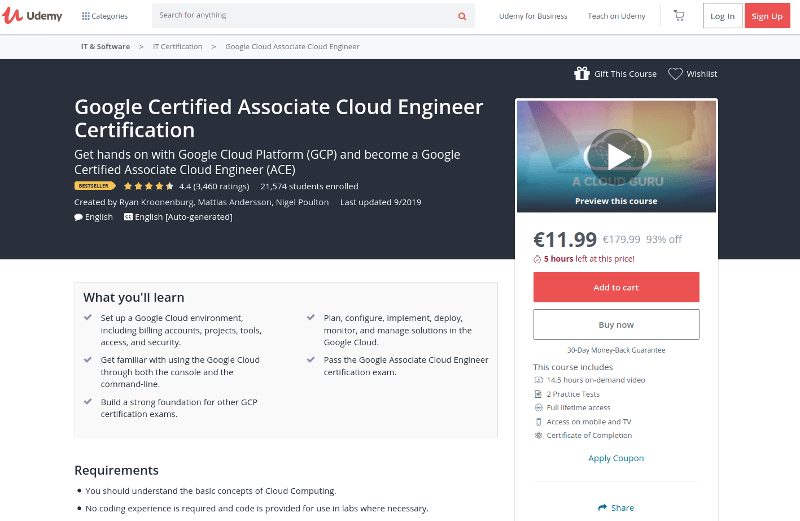Click the Share link text
The image size is (800, 521).
click(622, 508)
